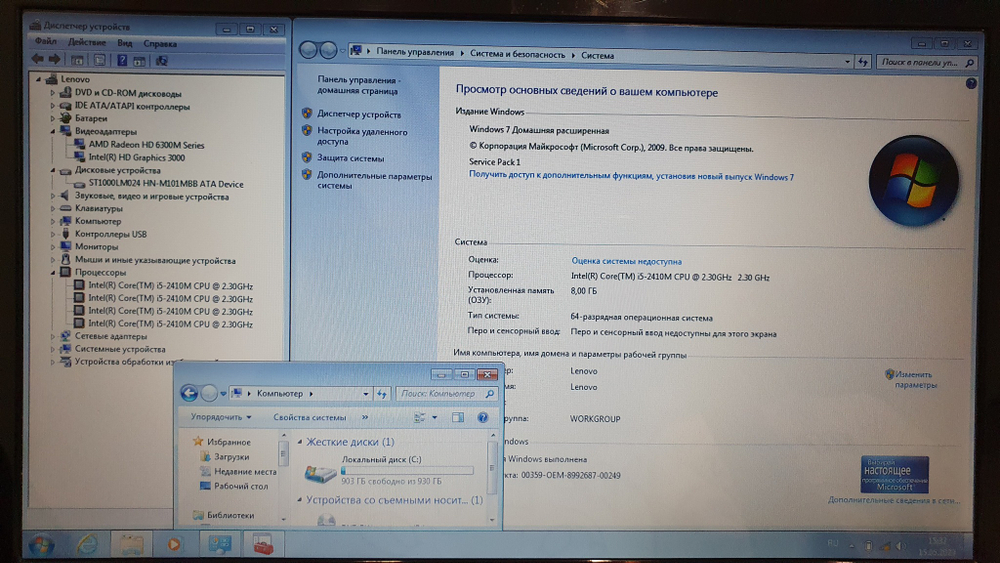The height and width of the screenshot is (563, 1000).
Task: Open Файл menu in Device Manager
Action: click(x=45, y=42)
